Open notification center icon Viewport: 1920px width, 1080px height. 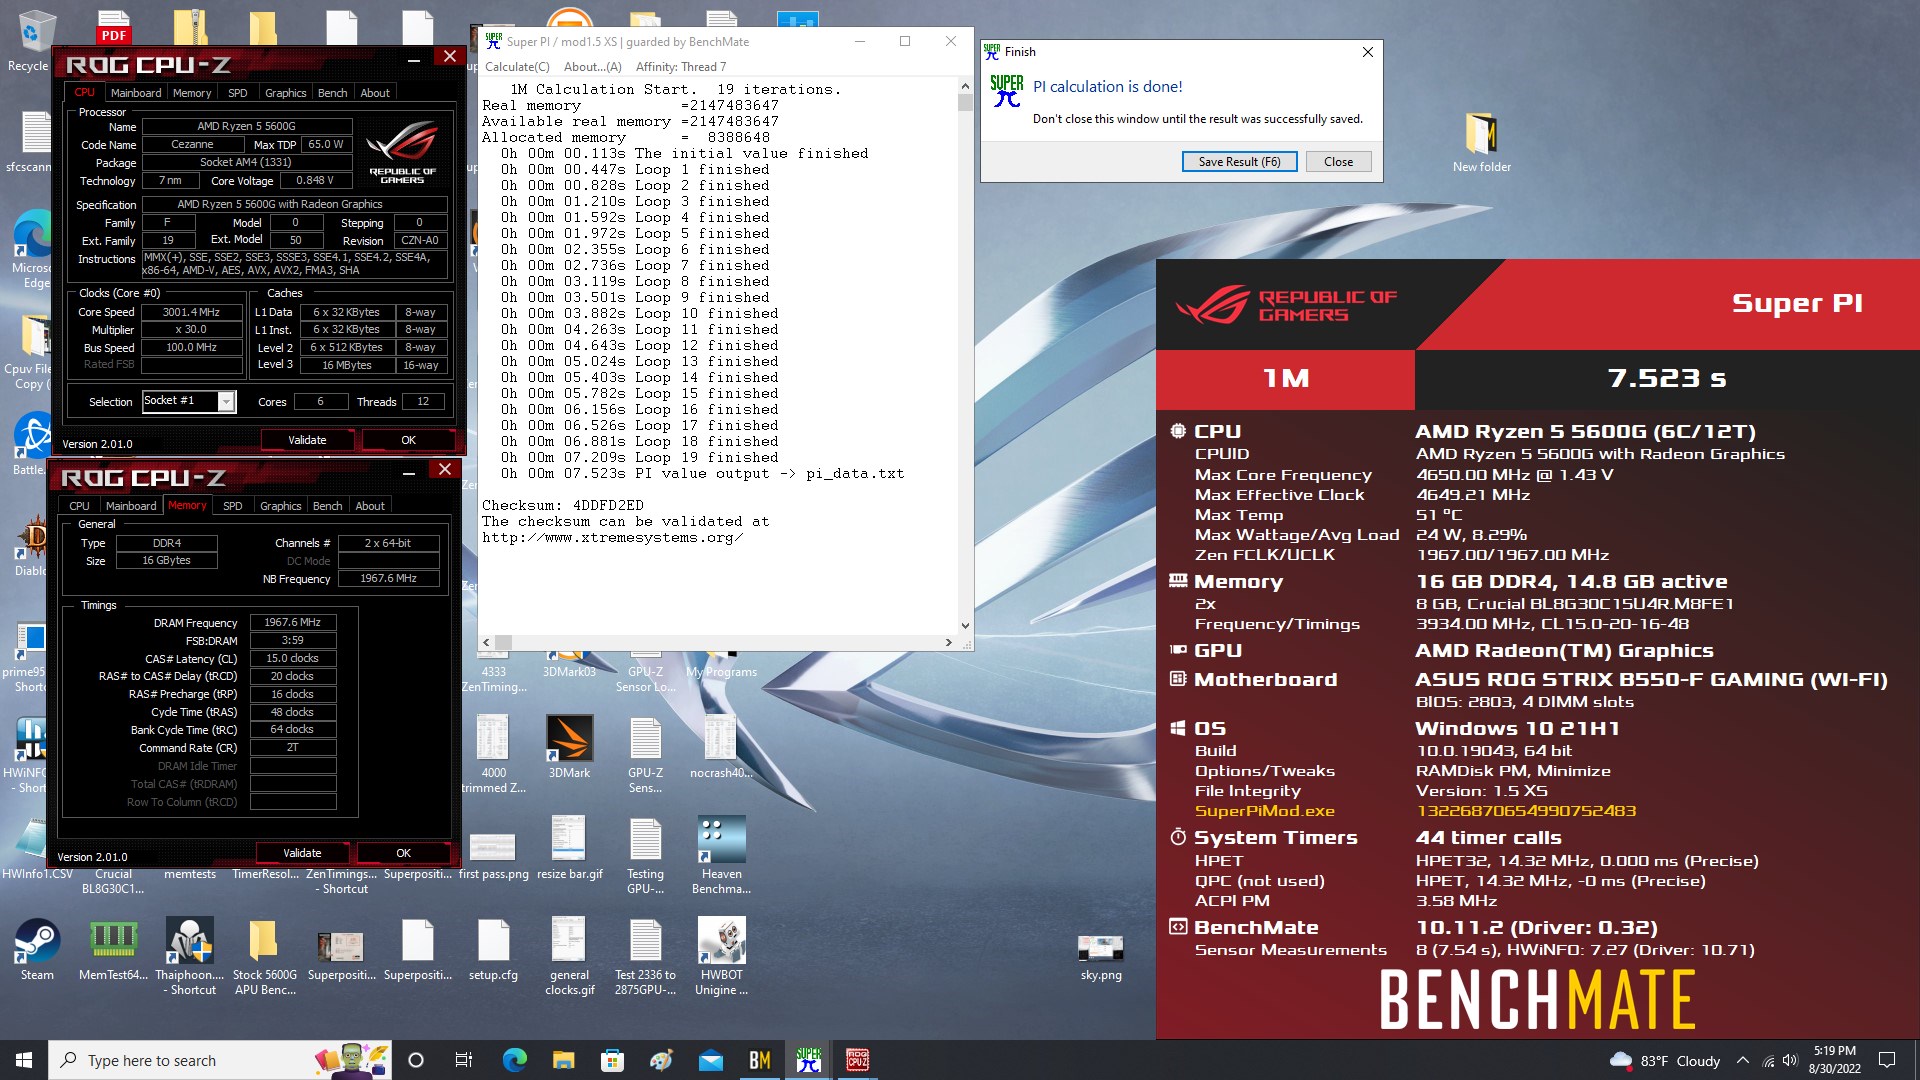point(1887,1060)
